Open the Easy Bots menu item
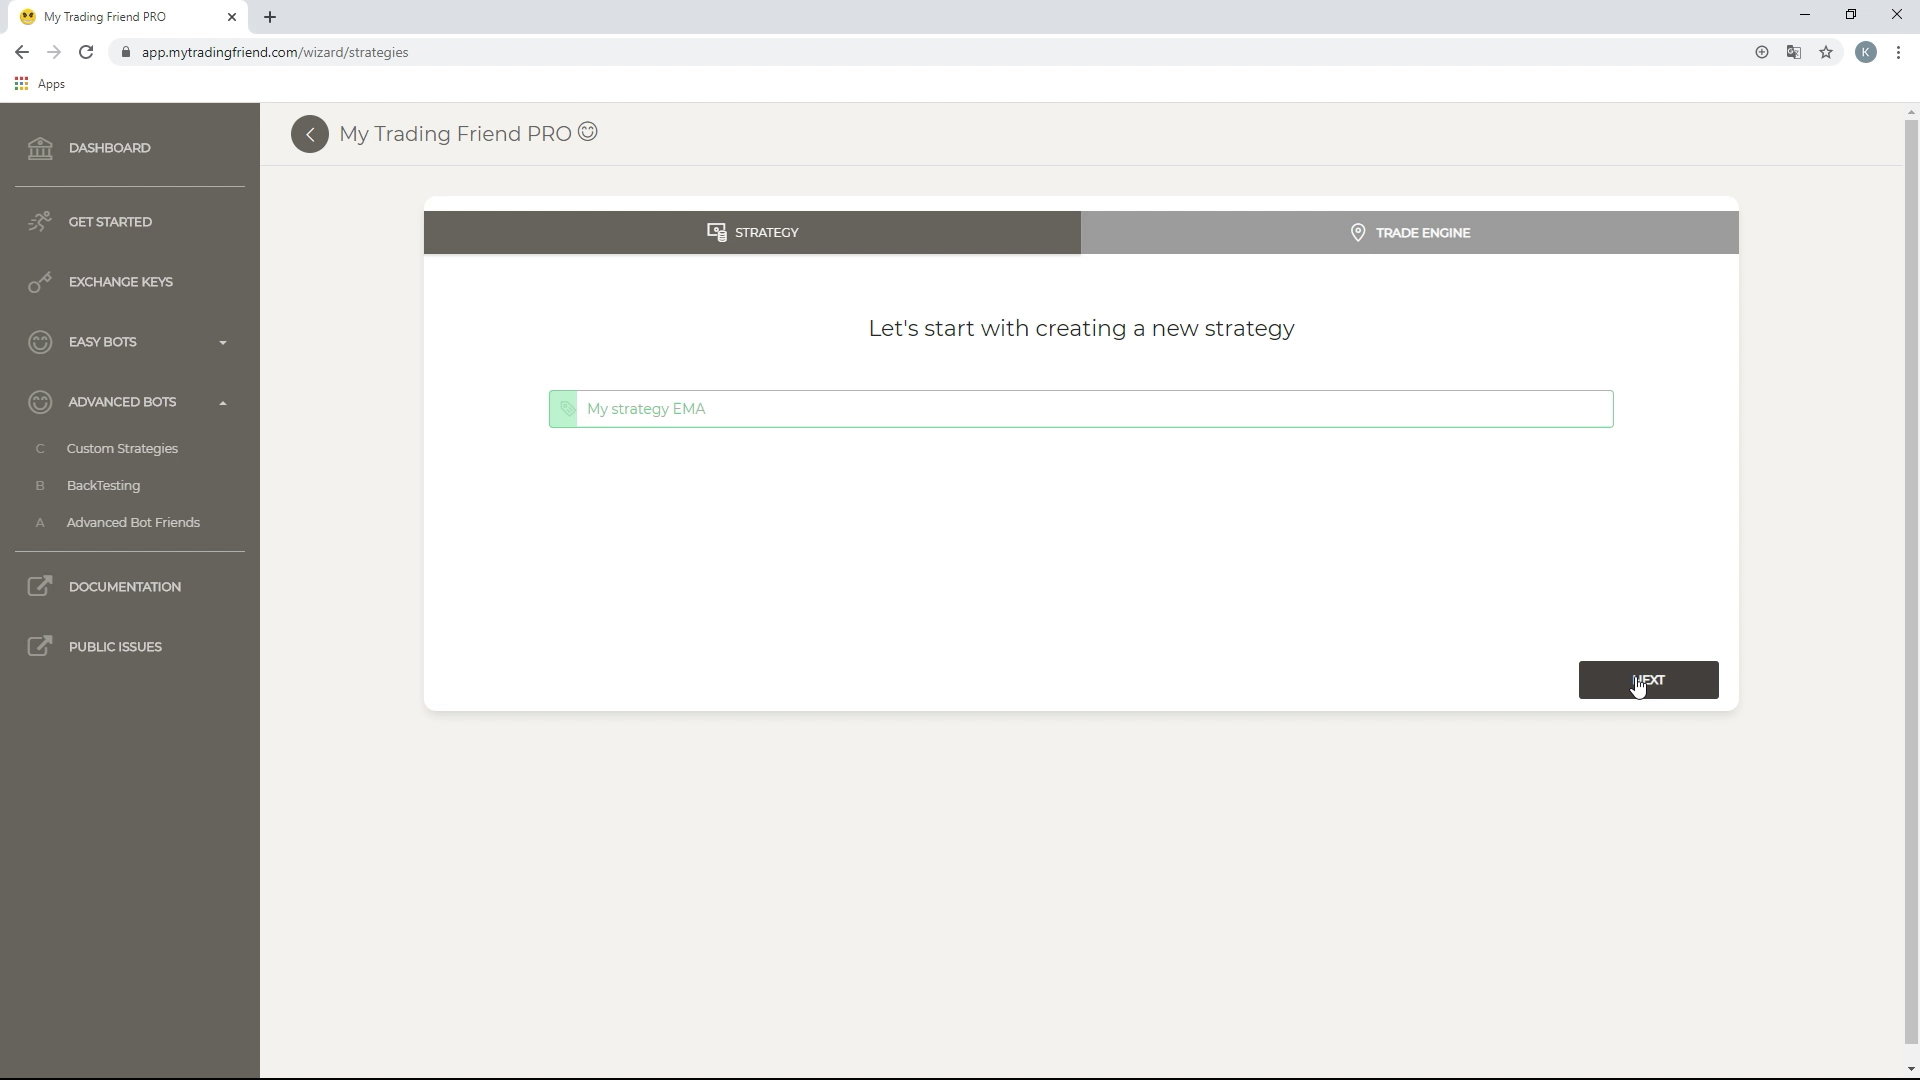The height and width of the screenshot is (1080, 1920). click(130, 342)
